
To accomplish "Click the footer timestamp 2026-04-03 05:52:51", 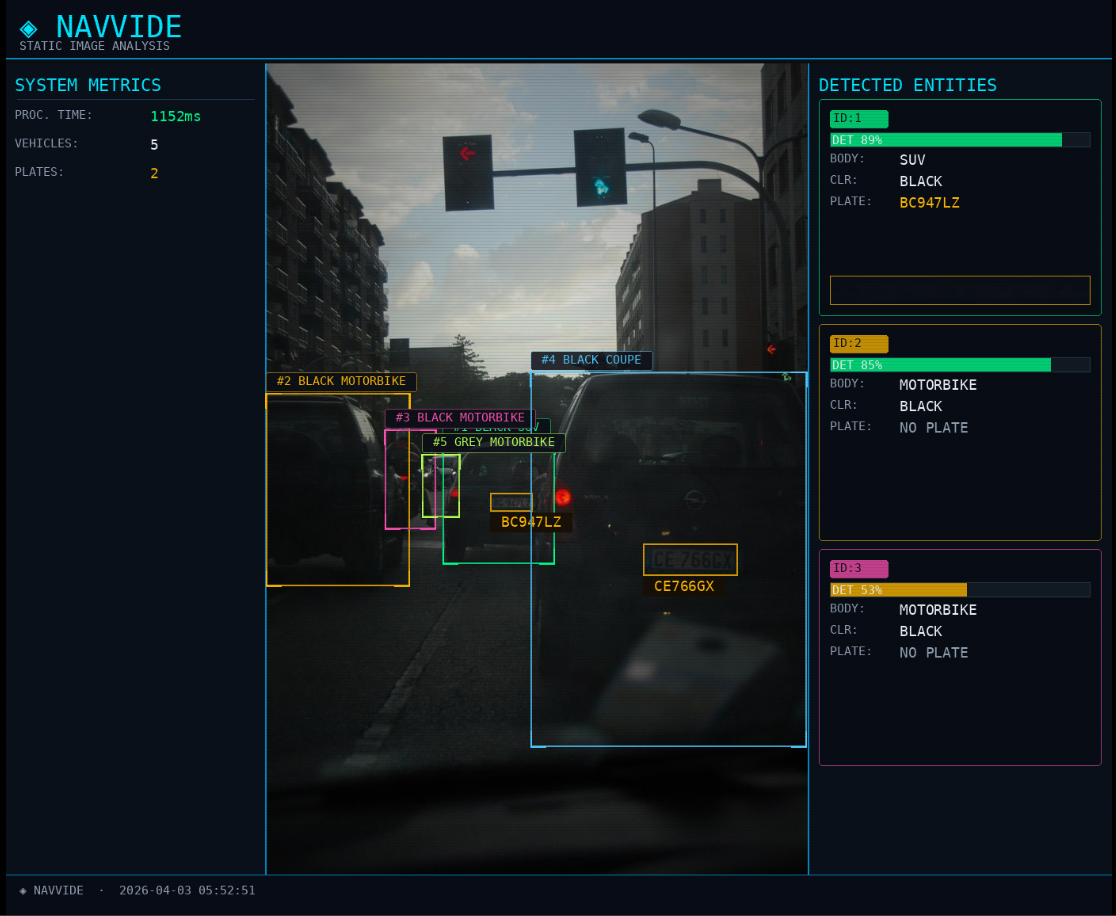I will tap(187, 890).
